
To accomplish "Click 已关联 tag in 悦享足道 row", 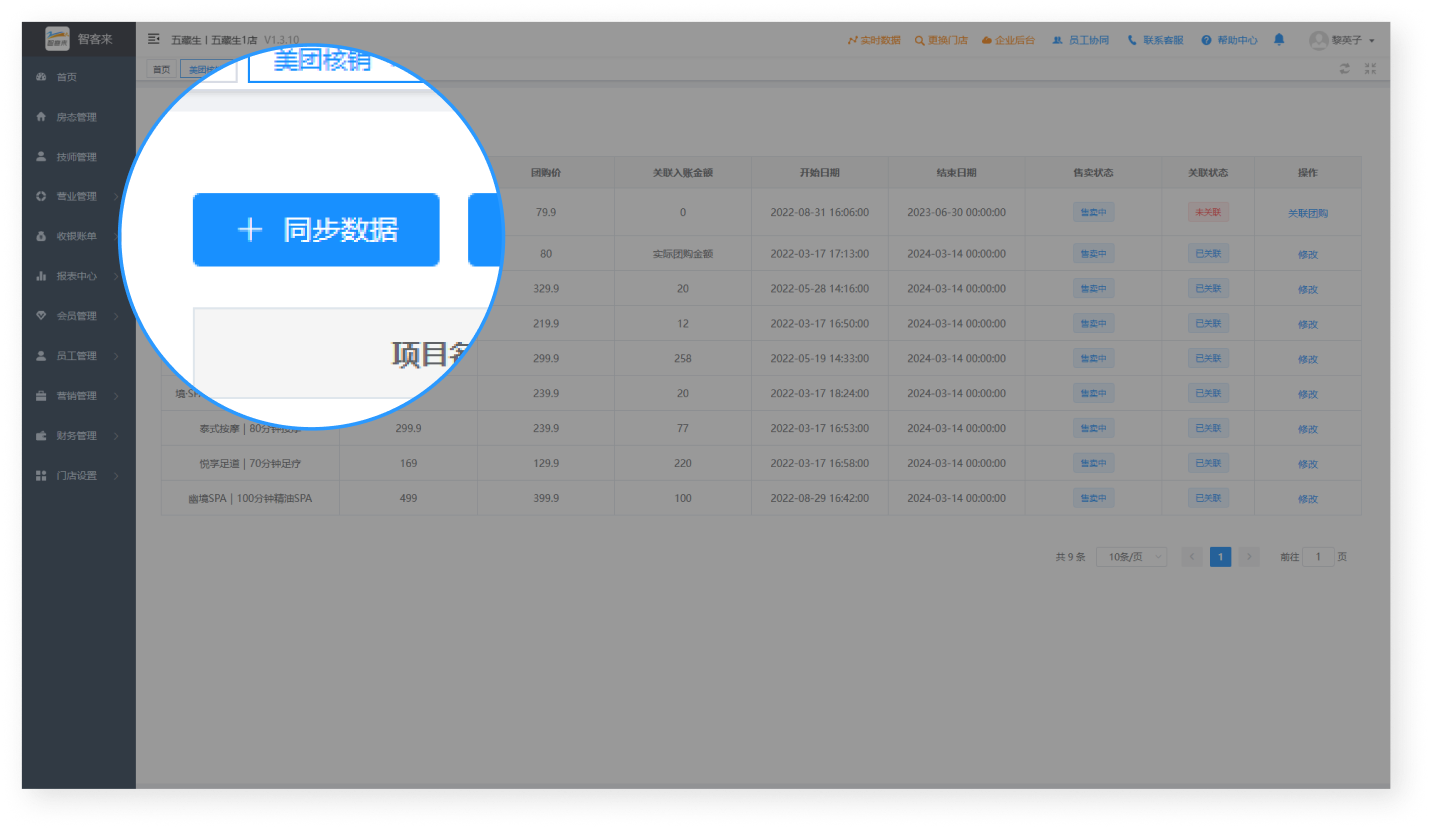I will point(1208,463).
